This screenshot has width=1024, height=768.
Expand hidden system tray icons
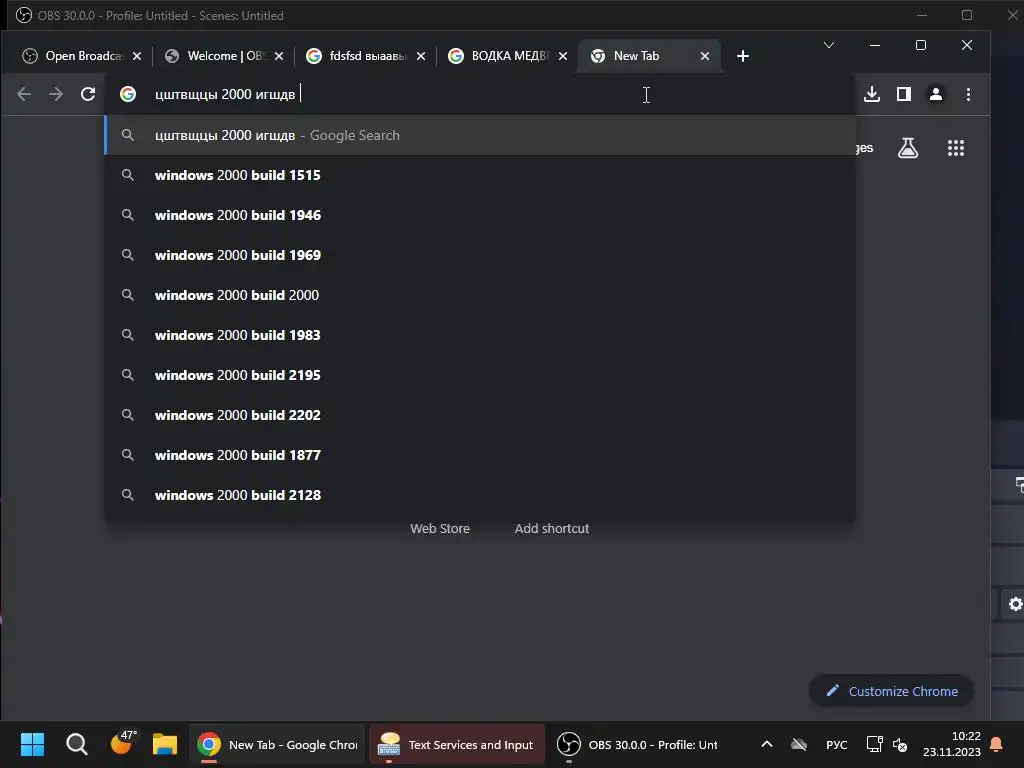[x=767, y=744]
